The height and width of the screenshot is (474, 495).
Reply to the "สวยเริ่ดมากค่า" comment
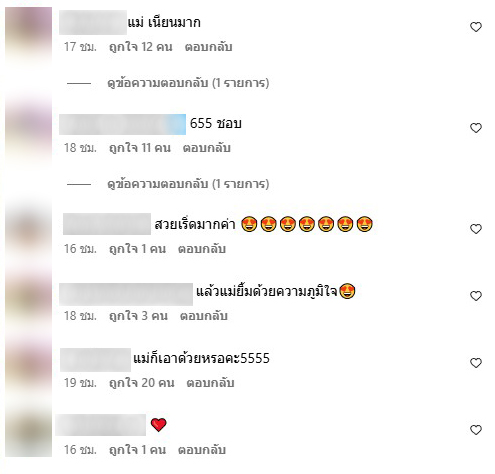point(202,249)
